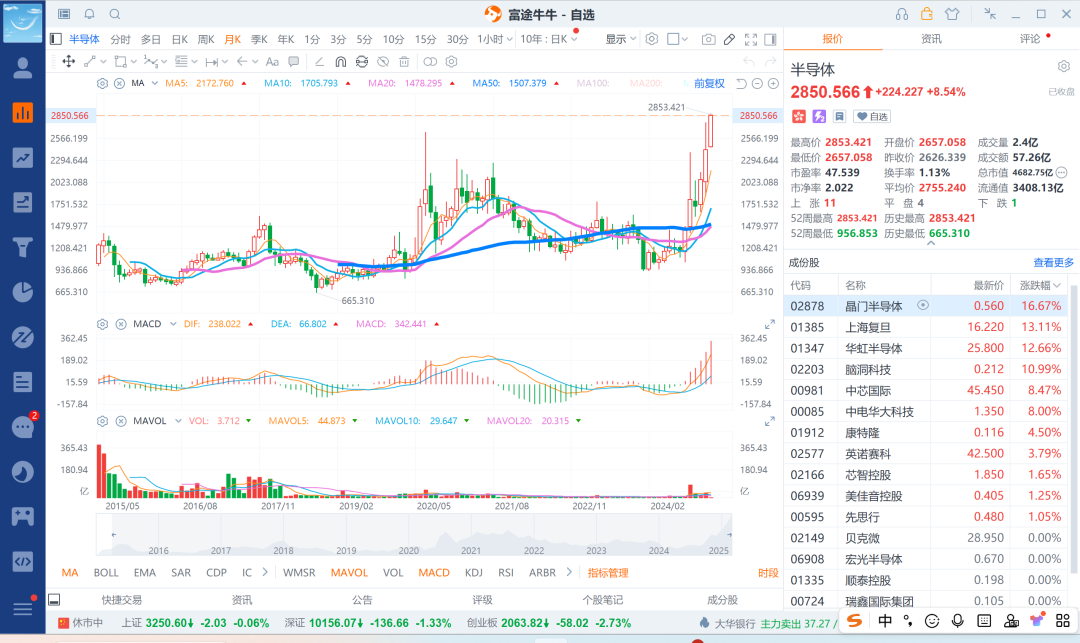Hide drawings with the crossed-eye icon
Screen dimensions: 1080x643
(383, 61)
